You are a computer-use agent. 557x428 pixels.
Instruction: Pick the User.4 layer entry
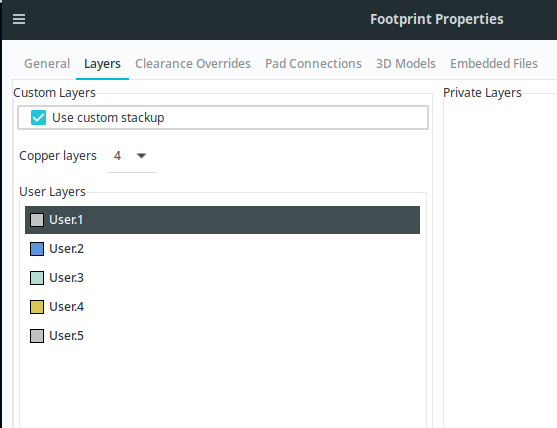click(x=222, y=307)
